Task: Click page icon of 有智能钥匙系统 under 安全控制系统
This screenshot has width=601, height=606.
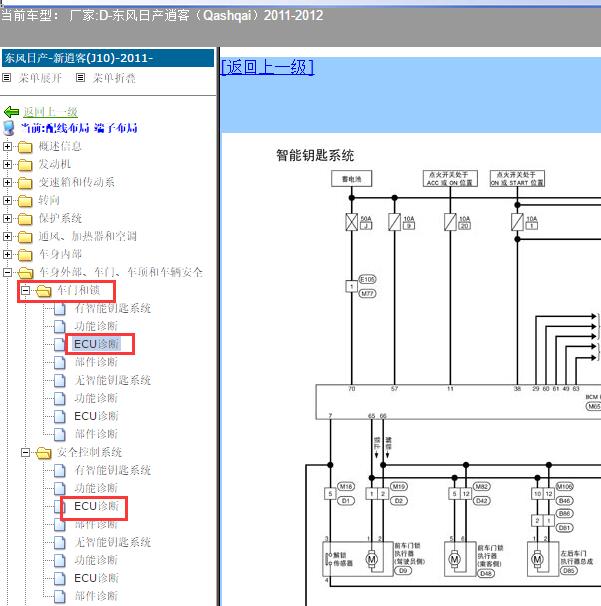Action: pos(60,470)
